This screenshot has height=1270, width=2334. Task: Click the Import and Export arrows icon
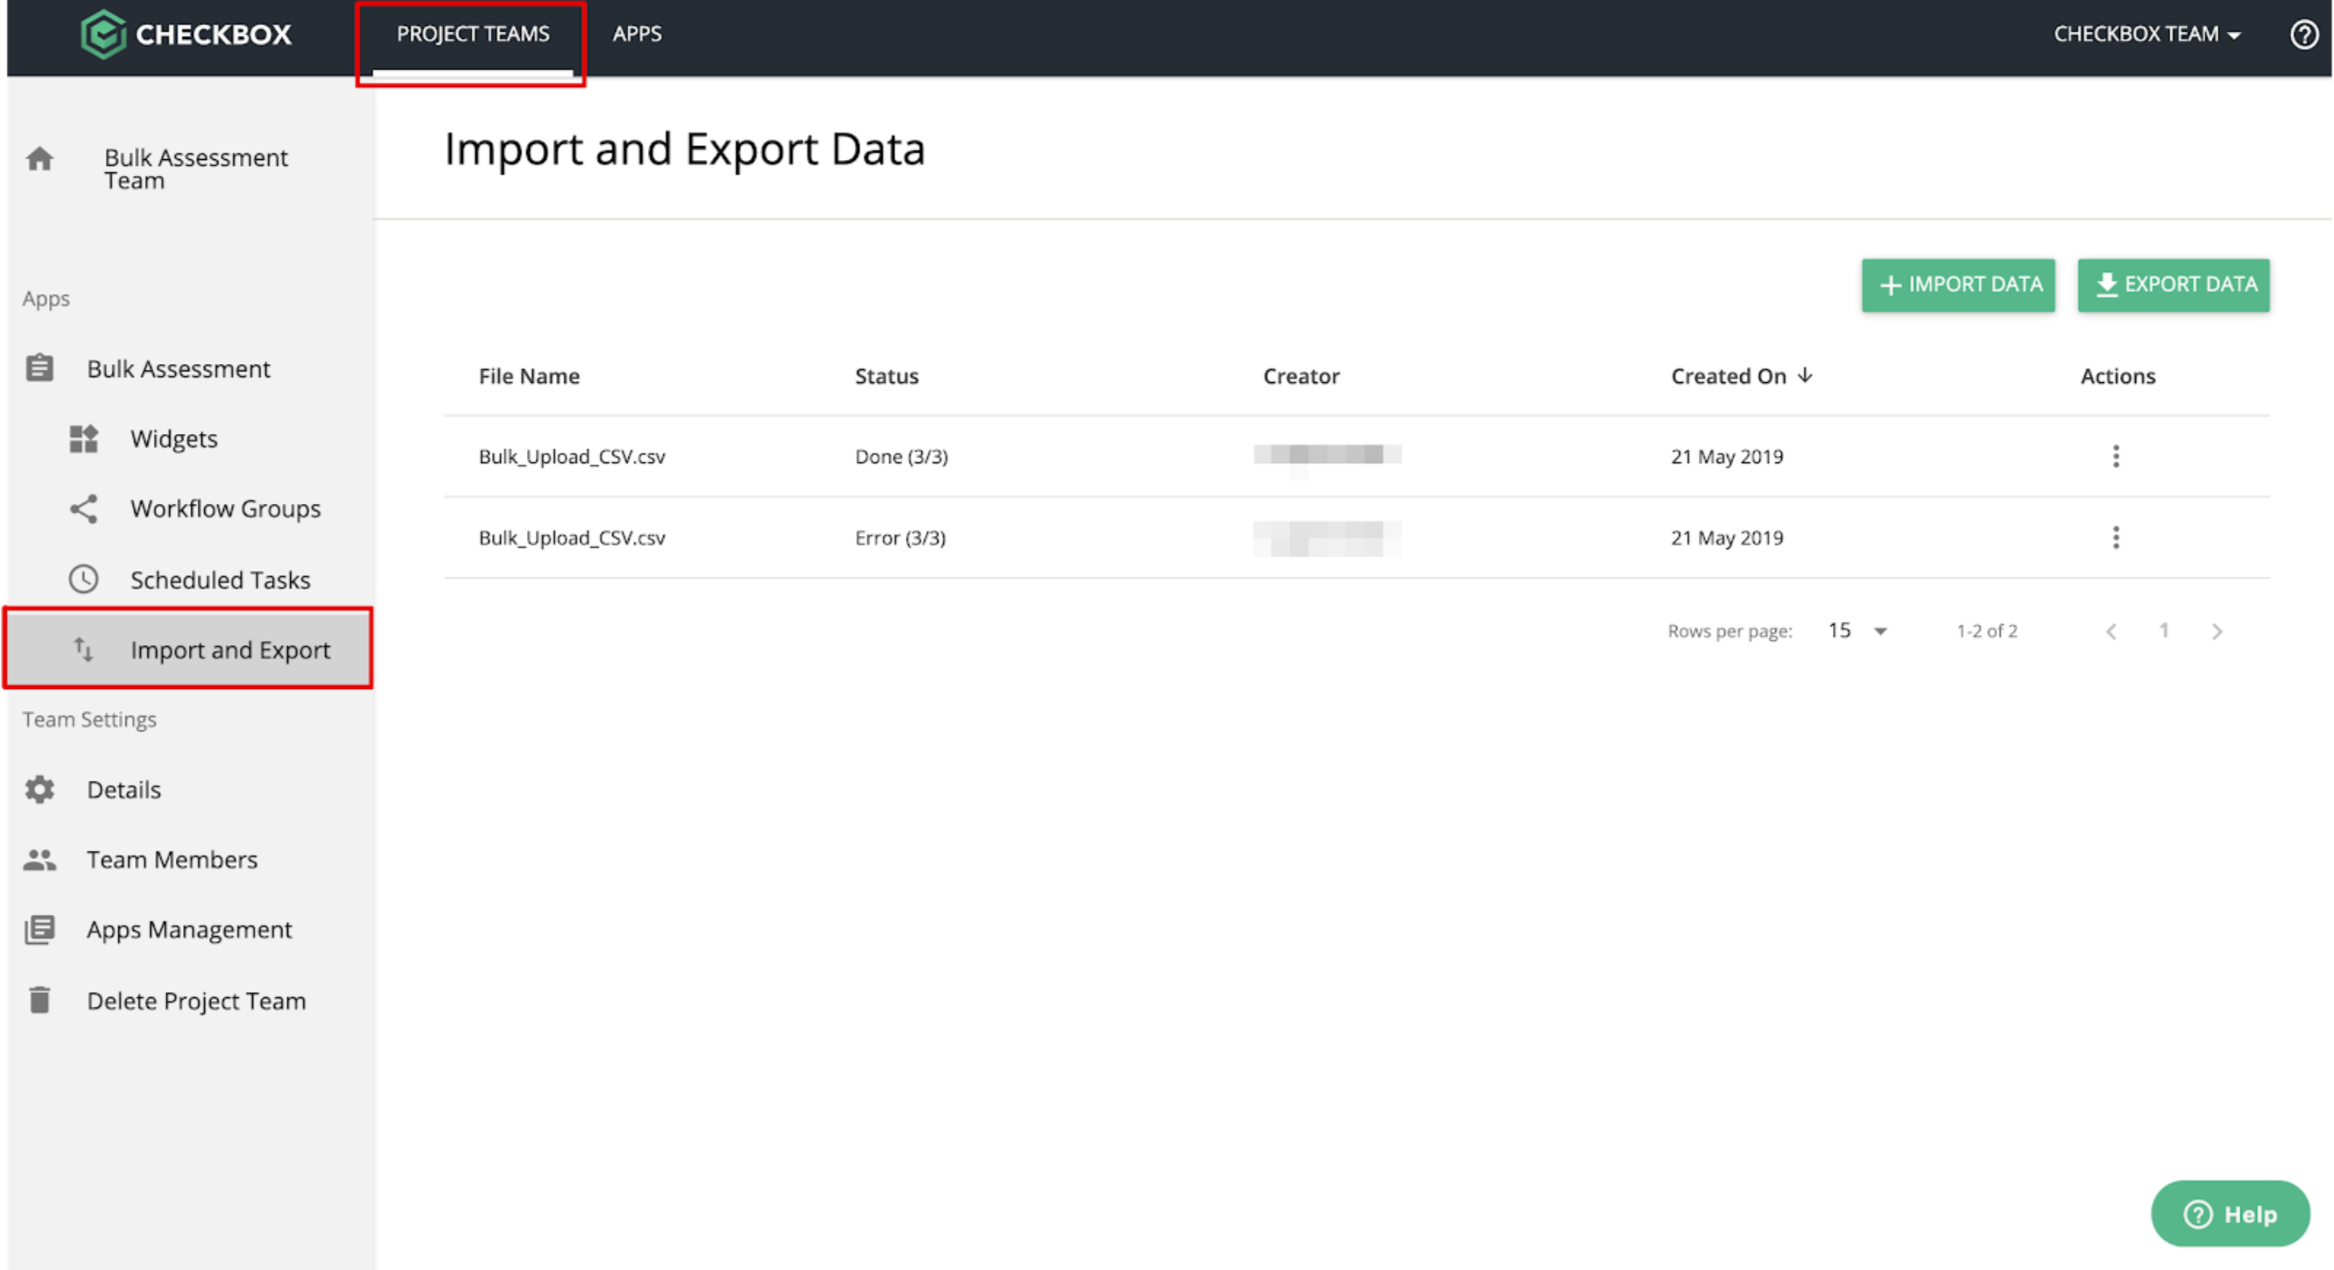coord(84,650)
